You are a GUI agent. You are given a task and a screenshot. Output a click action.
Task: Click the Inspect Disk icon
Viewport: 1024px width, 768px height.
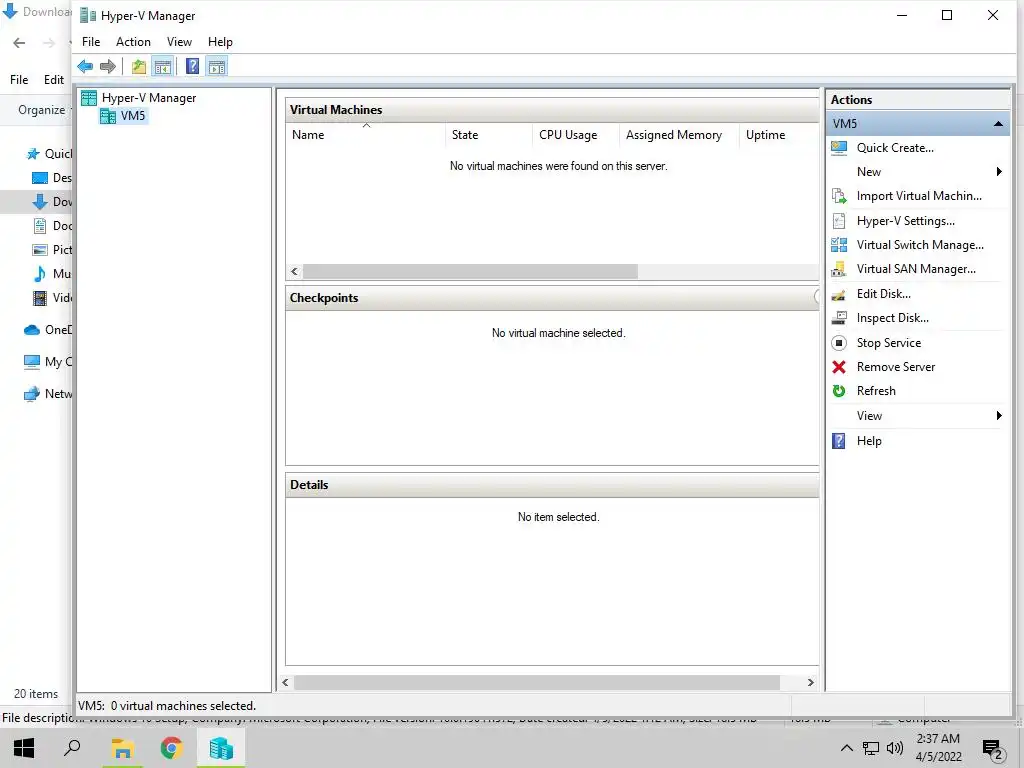(x=839, y=318)
